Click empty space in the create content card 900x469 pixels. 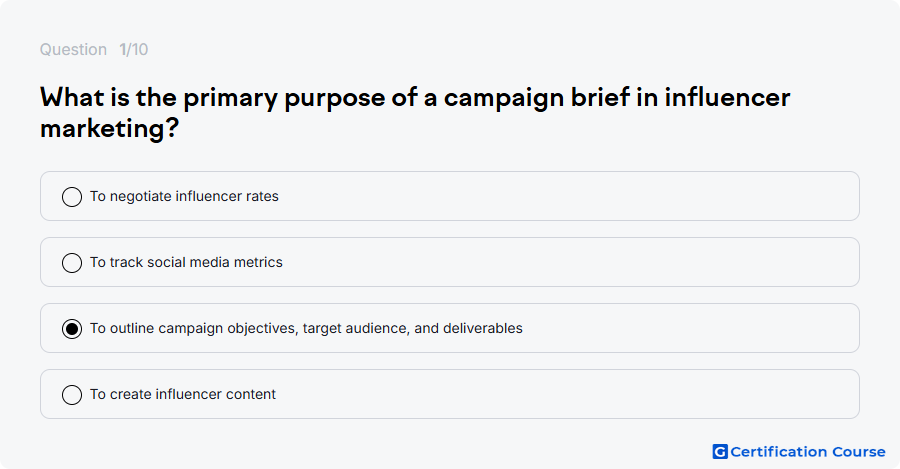[x=568, y=394]
